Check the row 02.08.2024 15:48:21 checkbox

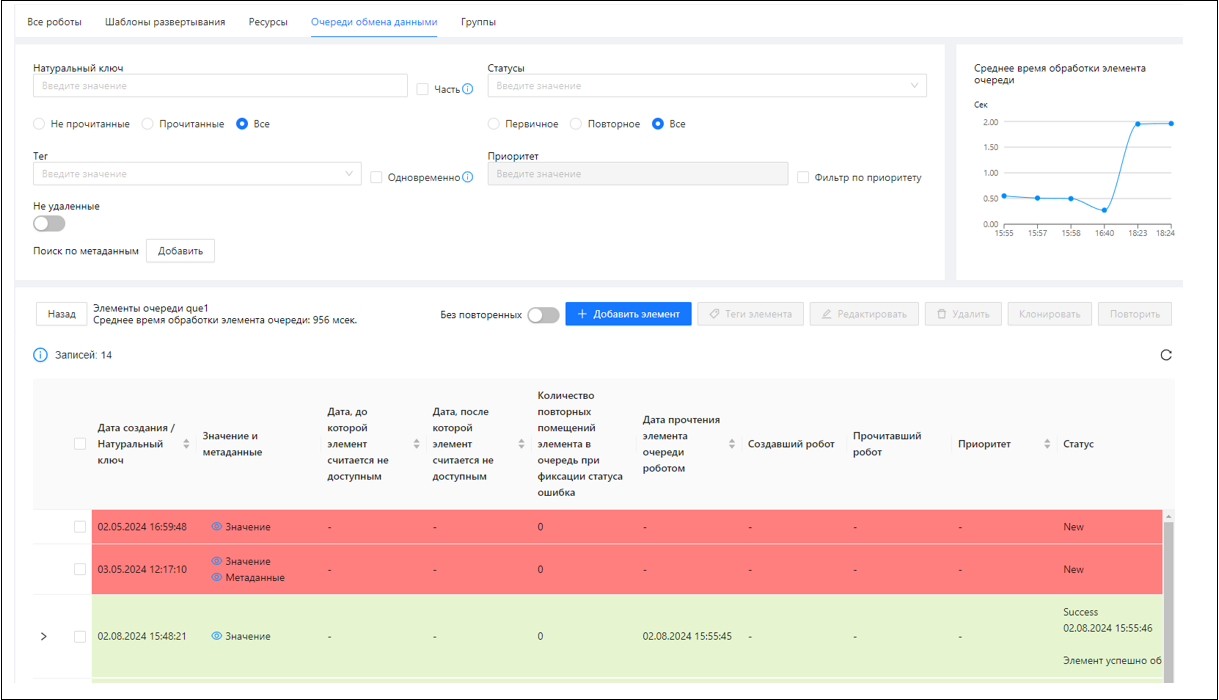pyautogui.click(x=80, y=636)
